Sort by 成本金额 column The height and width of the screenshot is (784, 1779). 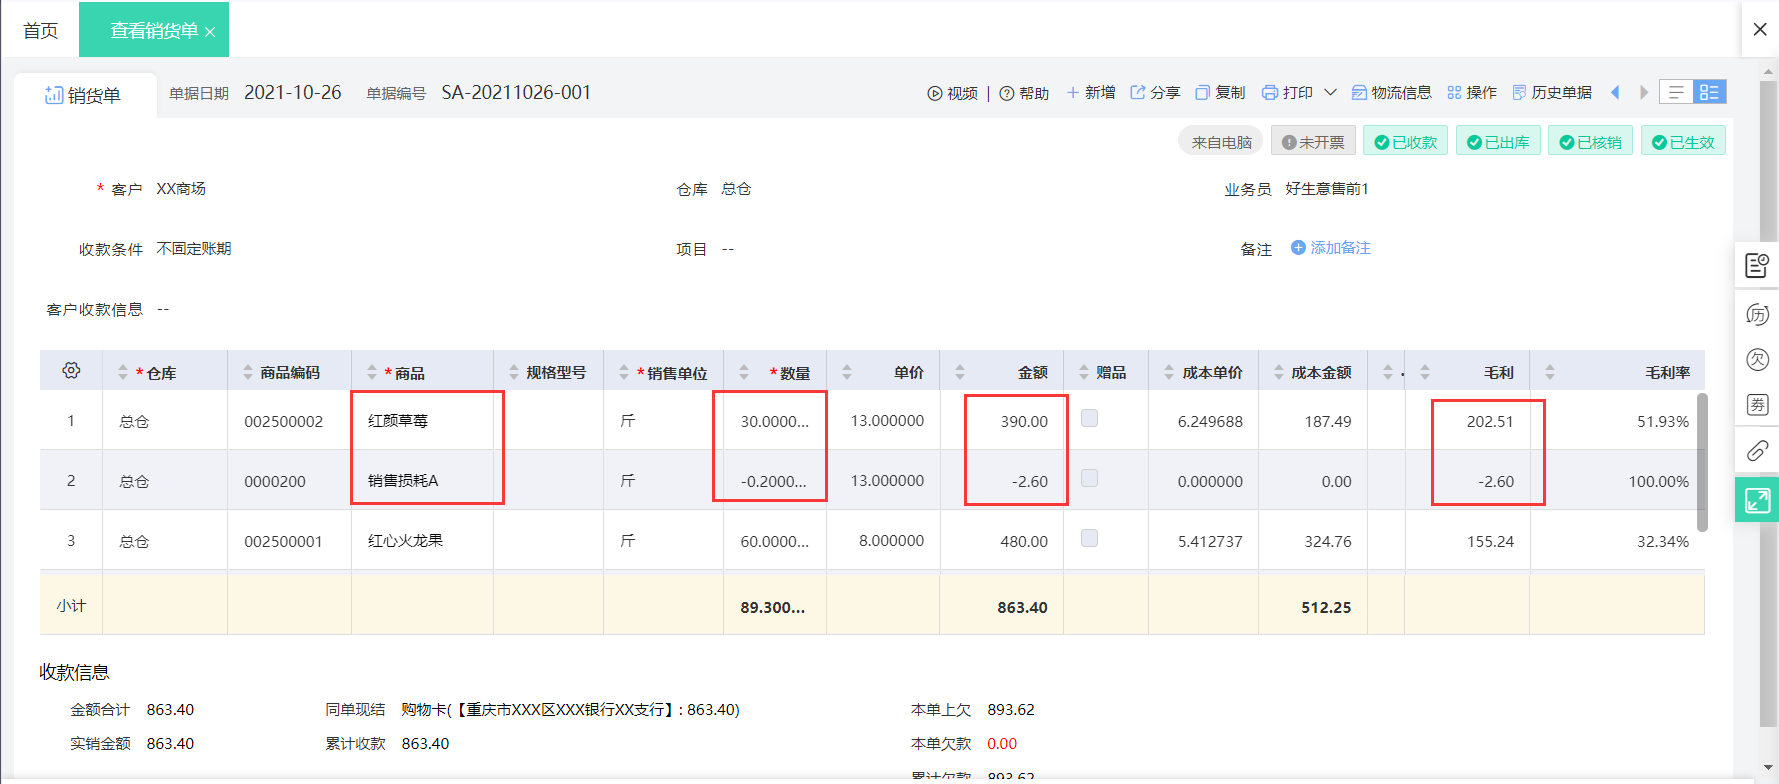tap(1279, 373)
